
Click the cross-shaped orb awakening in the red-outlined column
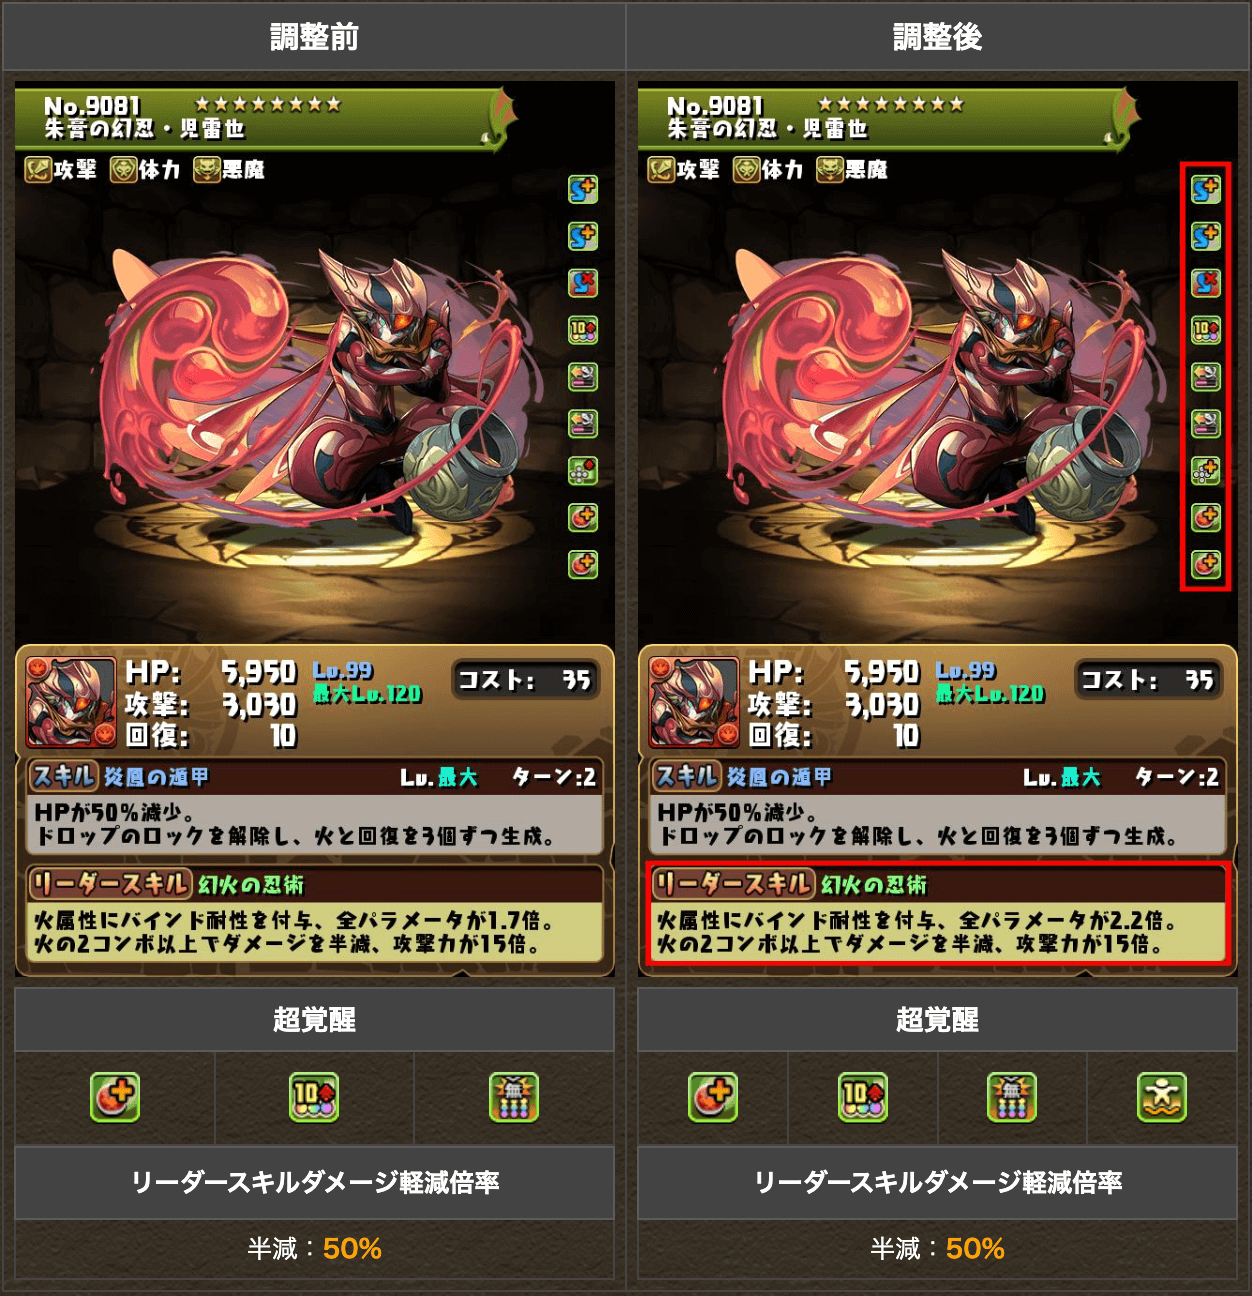tap(1206, 470)
